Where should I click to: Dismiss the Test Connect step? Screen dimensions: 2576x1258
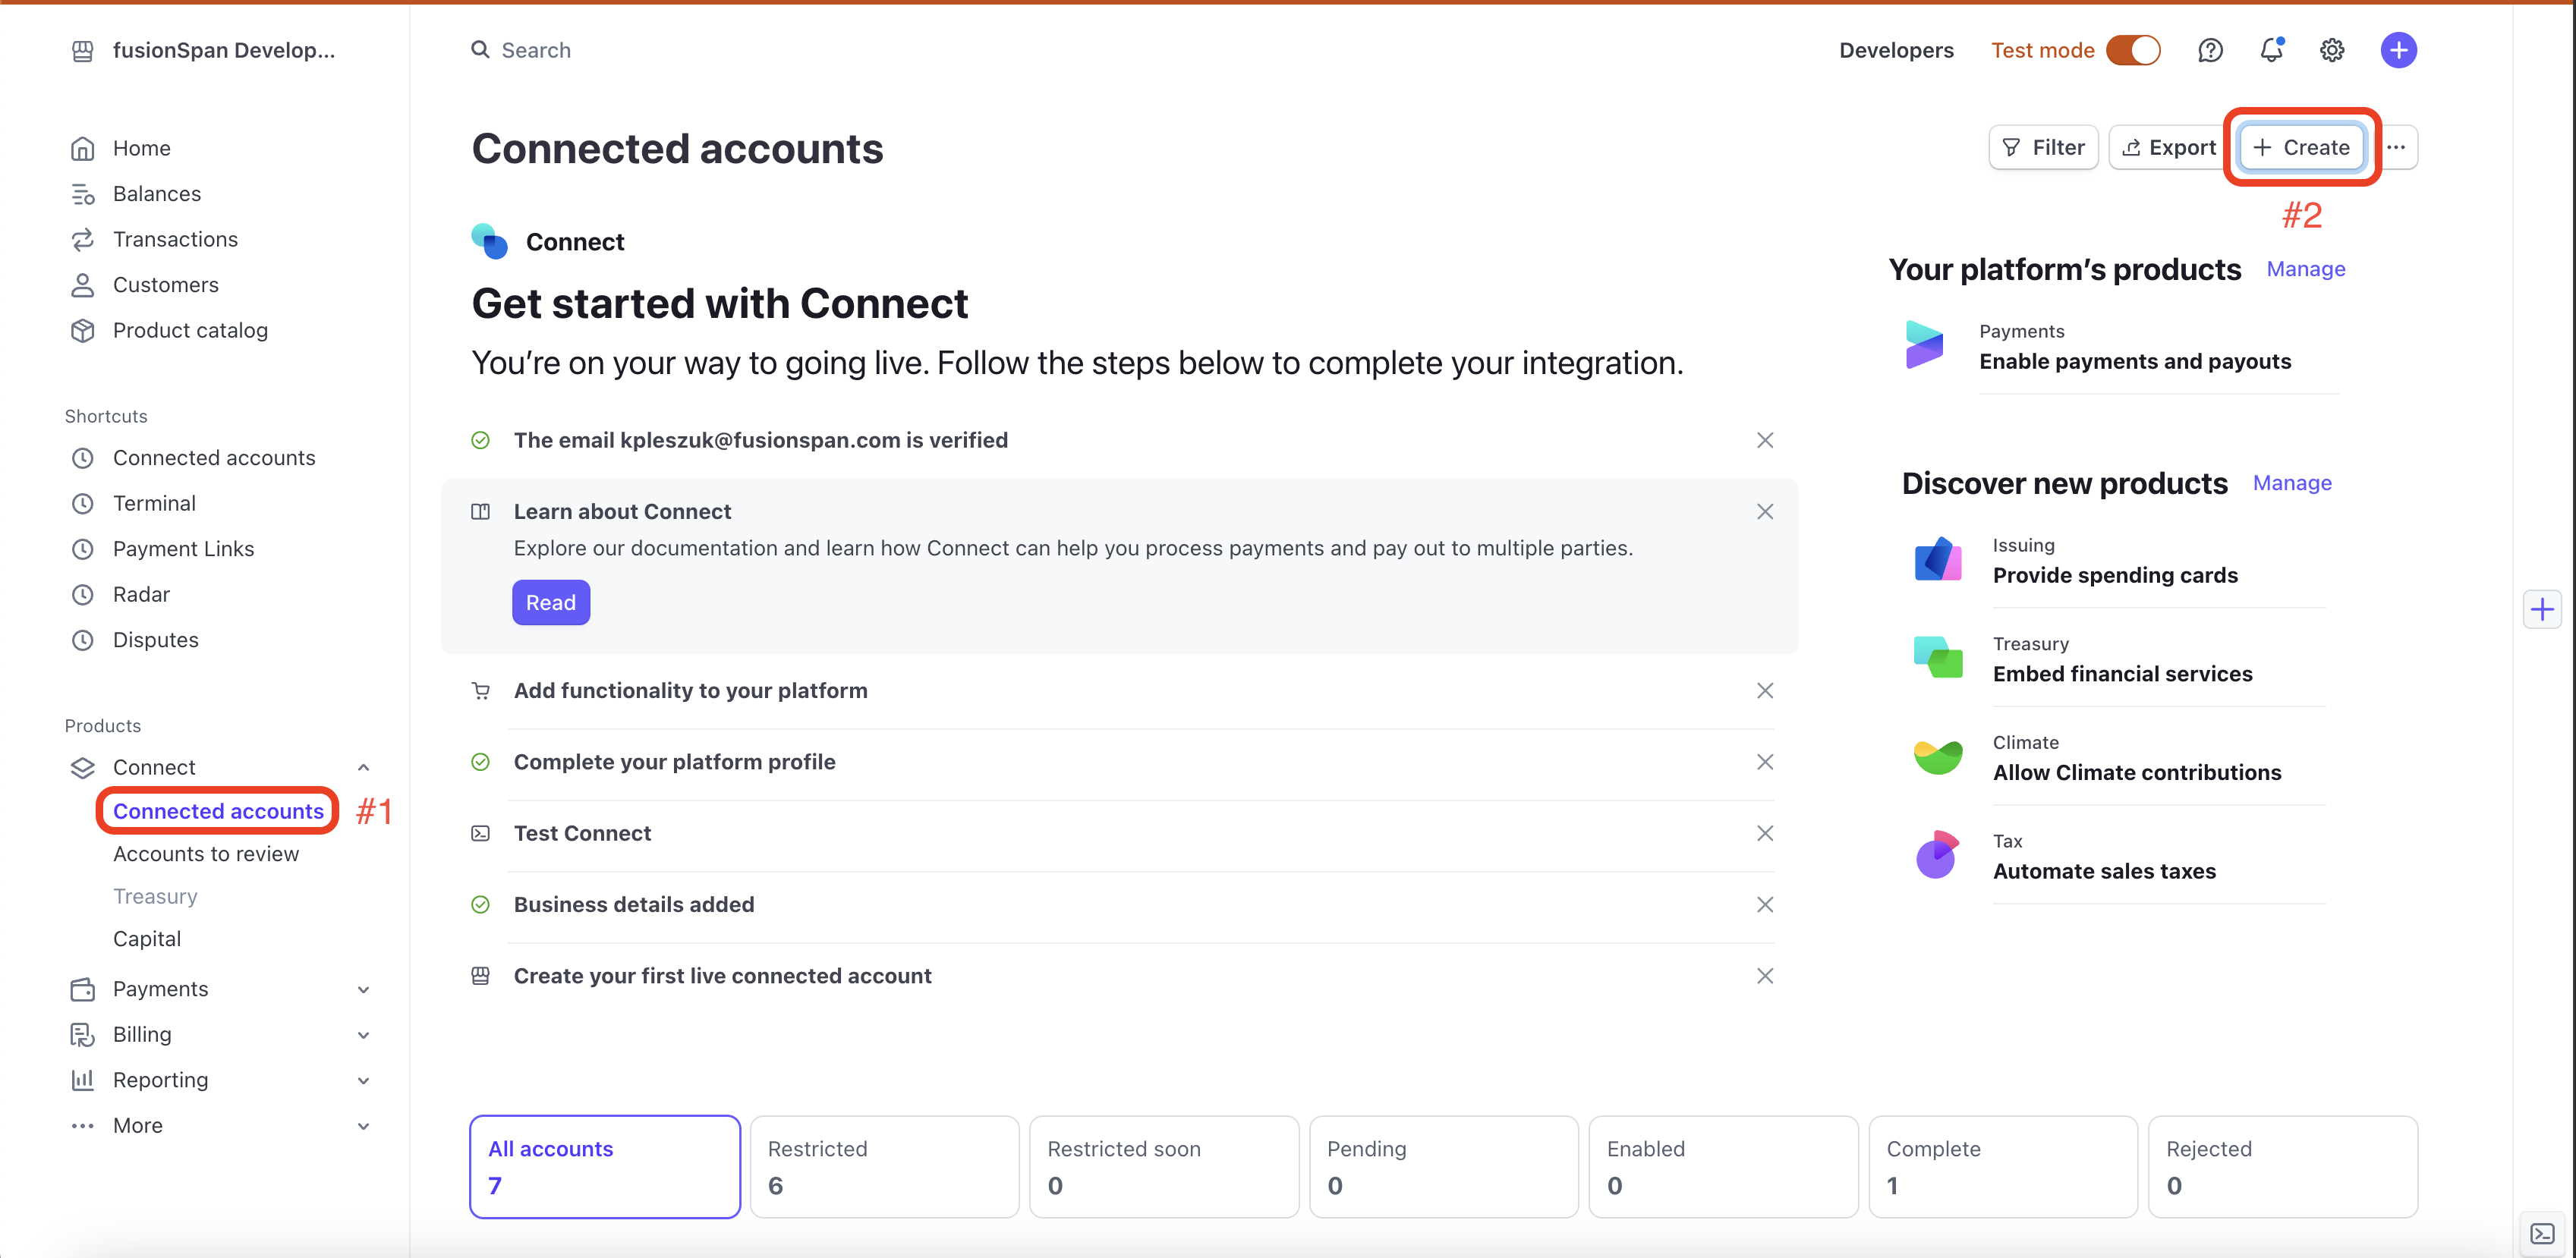coord(1765,833)
